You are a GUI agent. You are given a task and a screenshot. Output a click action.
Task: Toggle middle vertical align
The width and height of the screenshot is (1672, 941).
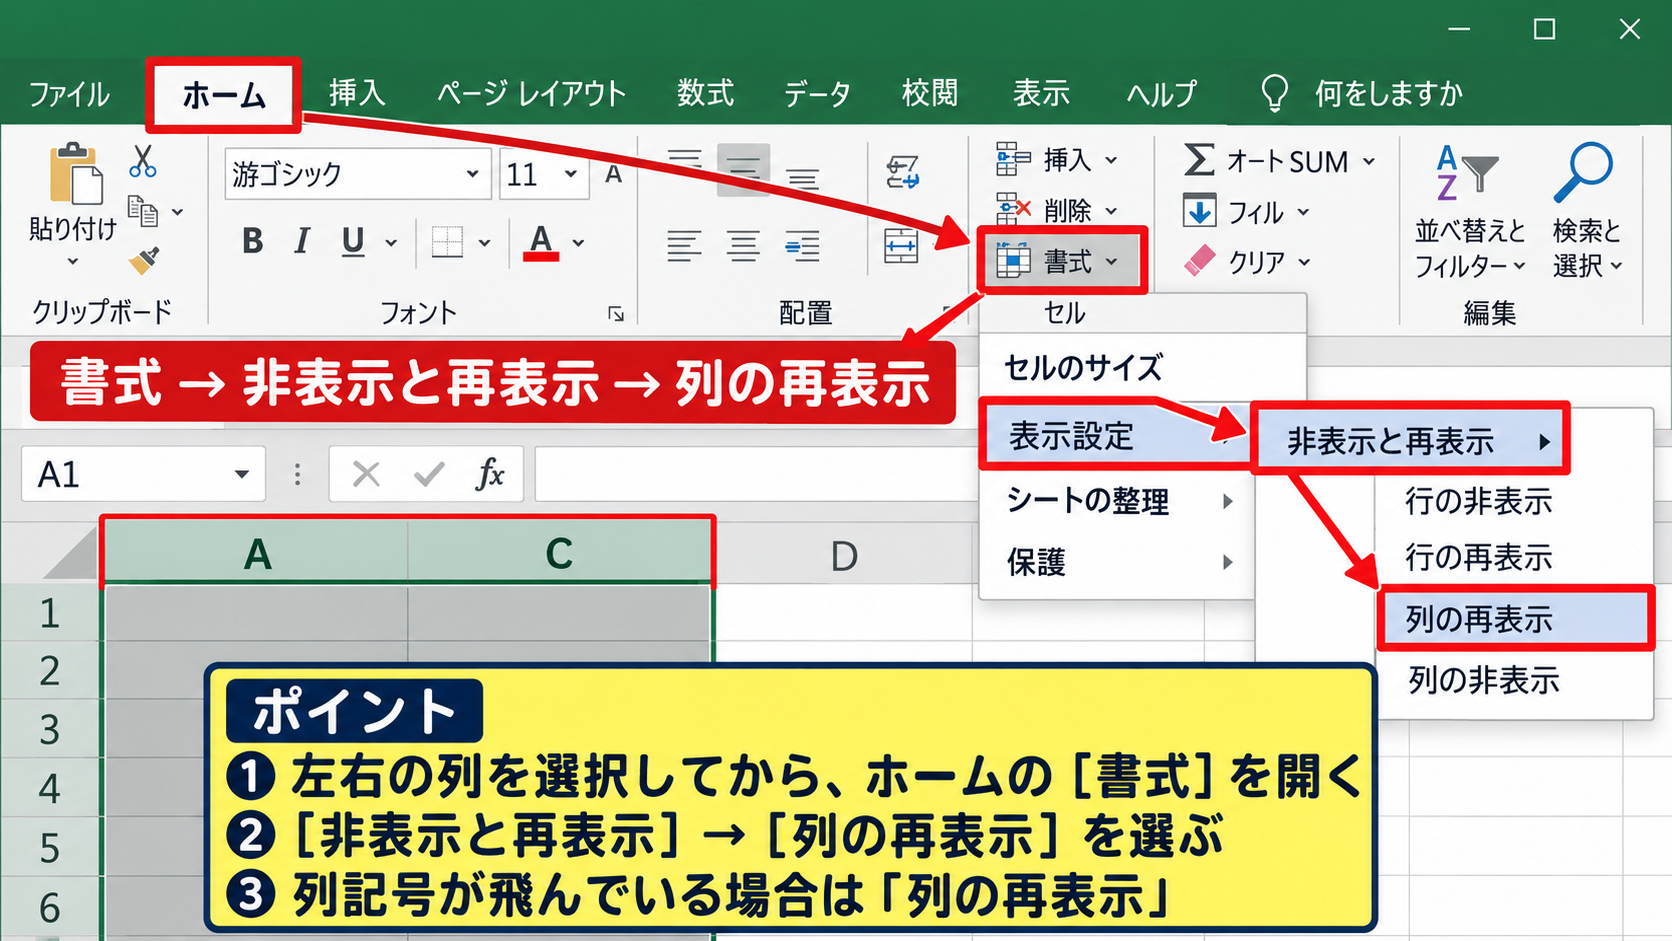(743, 169)
